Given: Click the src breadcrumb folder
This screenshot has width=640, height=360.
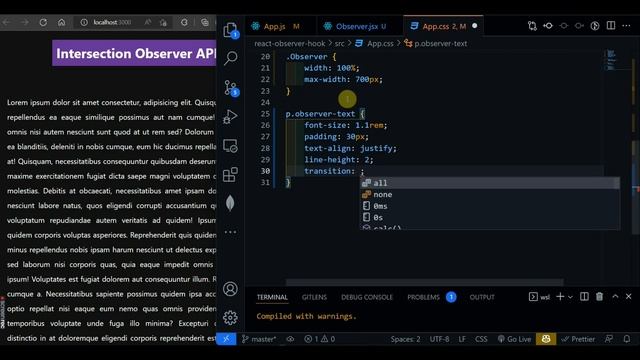Looking at the screenshot, I should click(x=340, y=43).
